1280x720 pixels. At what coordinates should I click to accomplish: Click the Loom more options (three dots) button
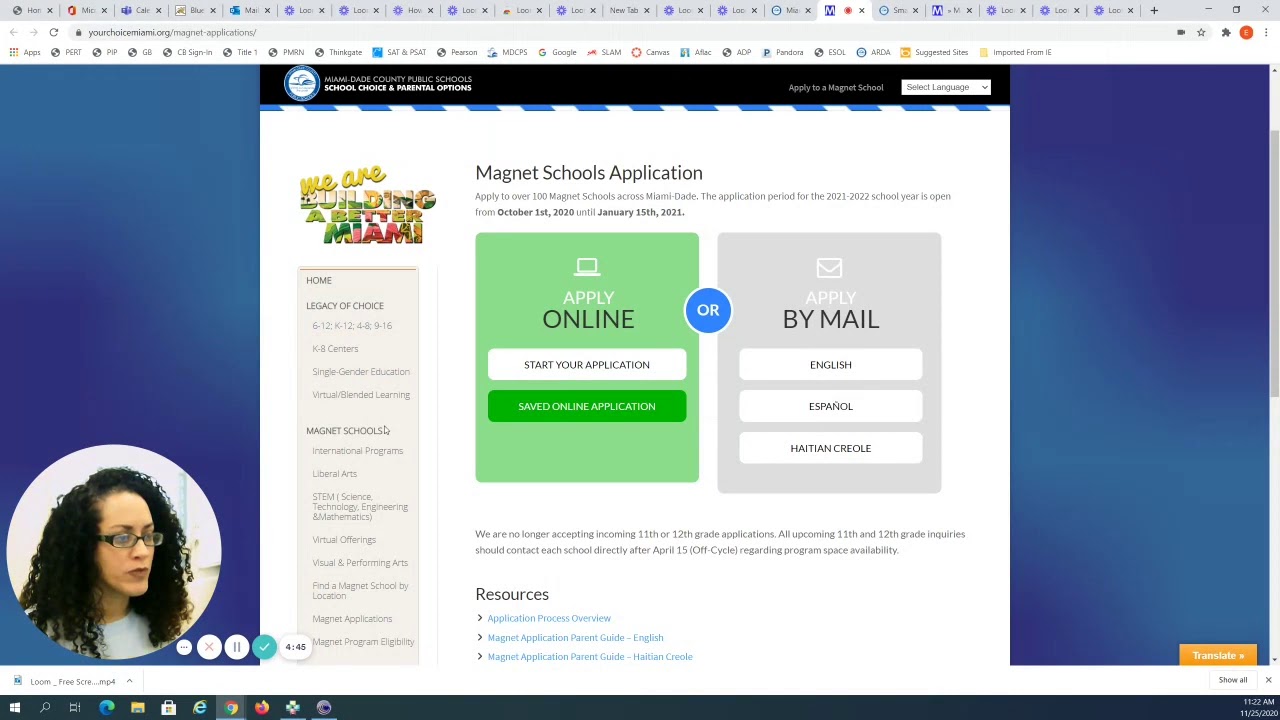(x=184, y=647)
